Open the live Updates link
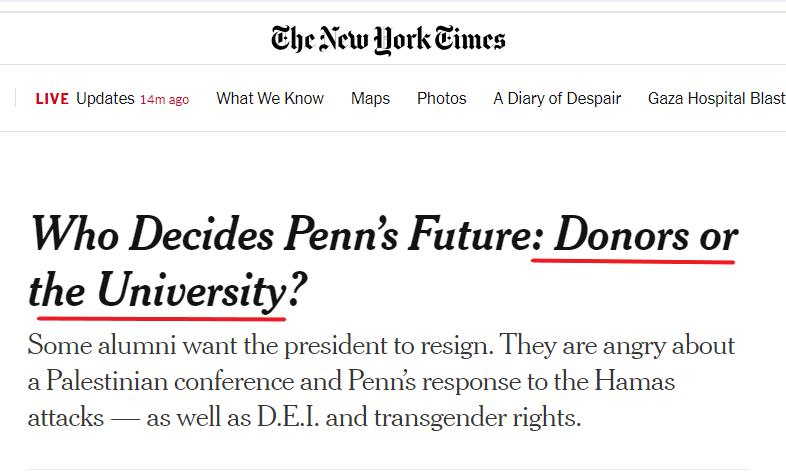The height and width of the screenshot is (473, 786). pos(105,98)
